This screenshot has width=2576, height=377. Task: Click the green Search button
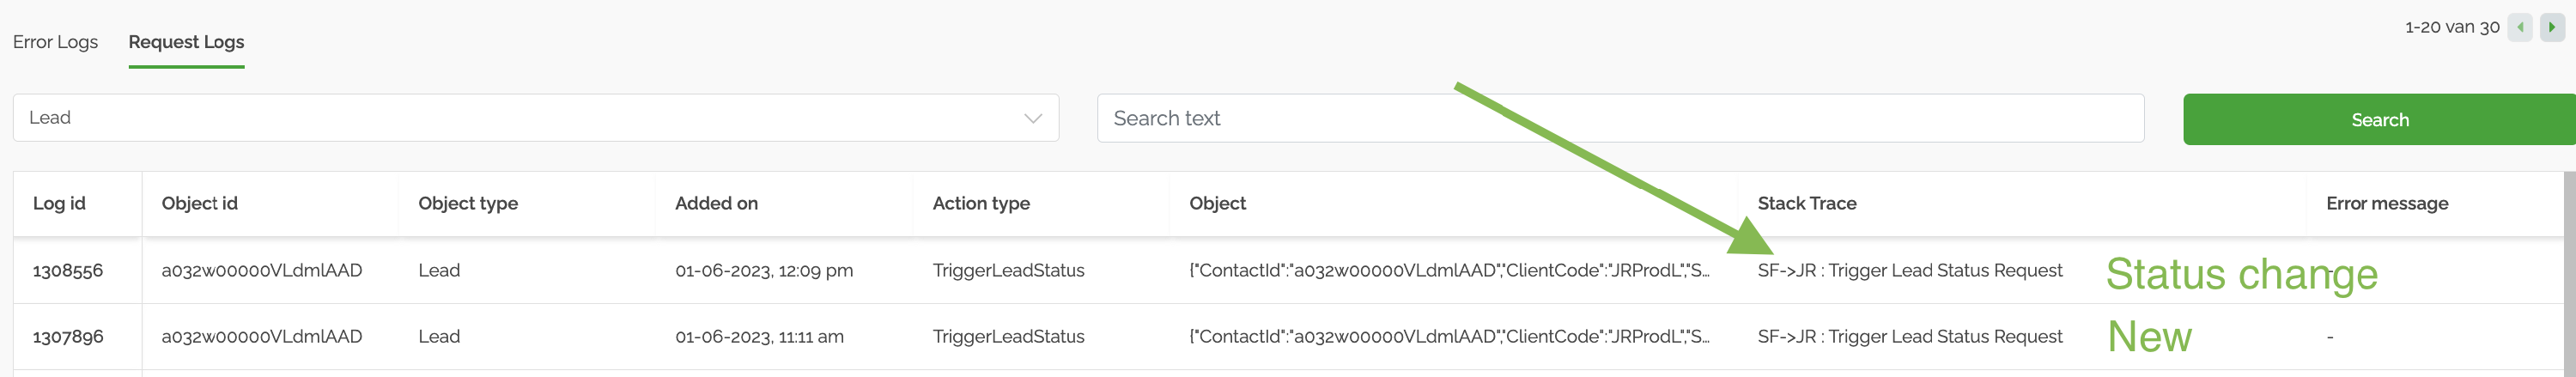pos(2379,119)
